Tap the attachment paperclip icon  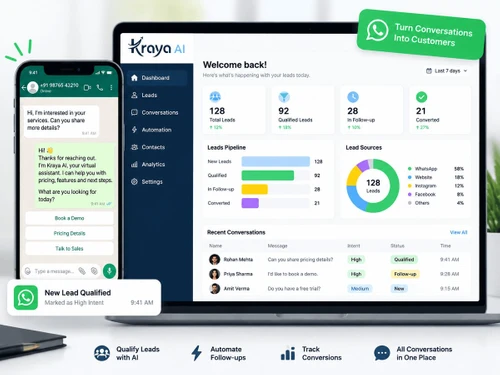click(x=82, y=271)
